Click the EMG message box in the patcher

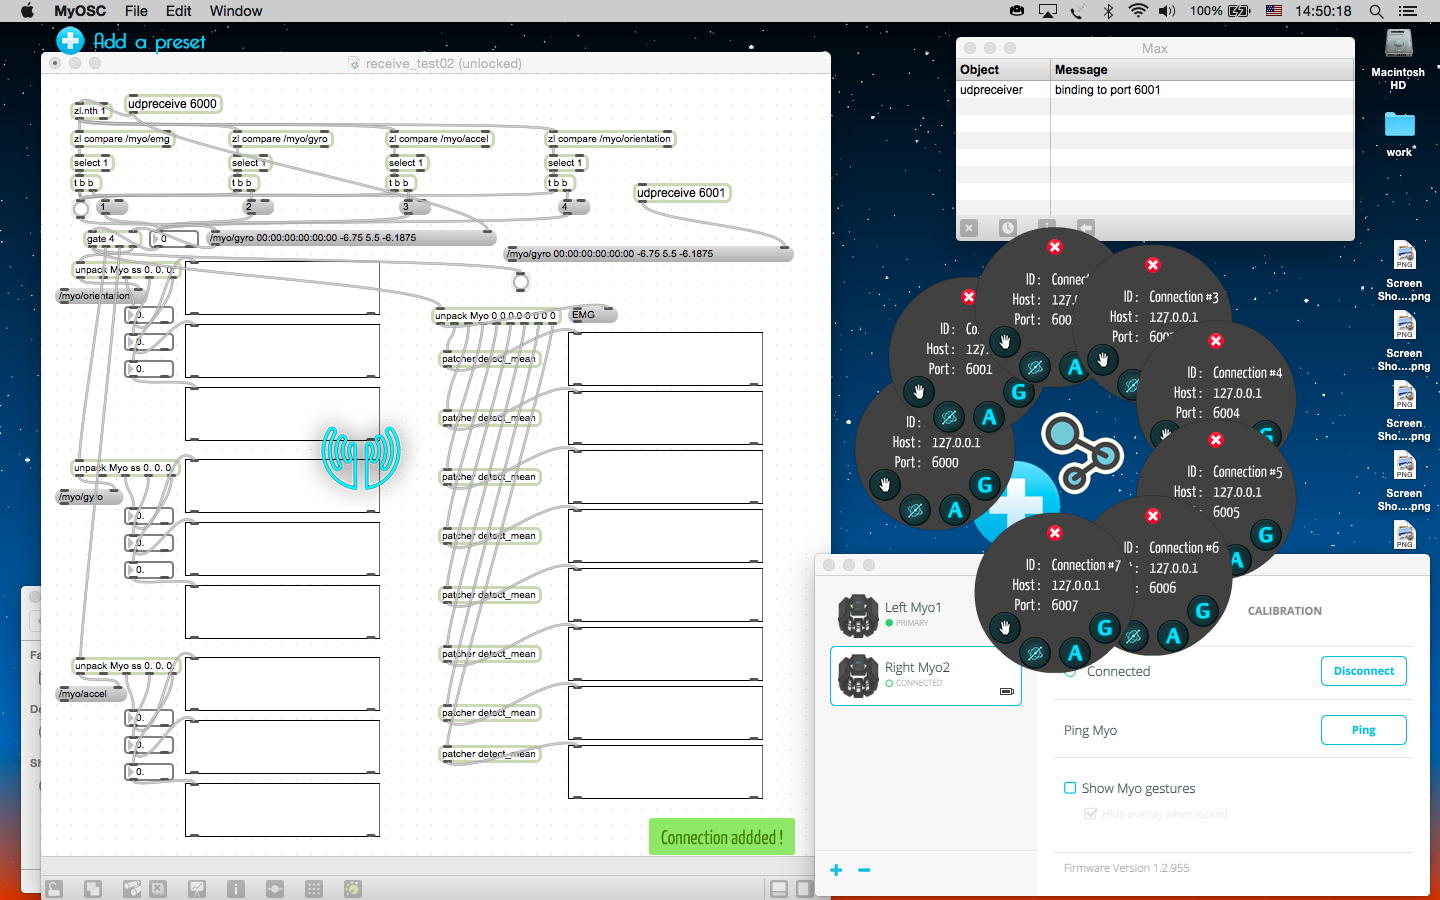[592, 315]
